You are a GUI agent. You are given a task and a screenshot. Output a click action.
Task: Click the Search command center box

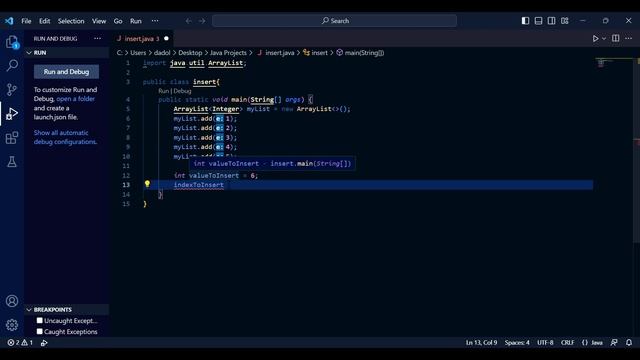[334, 21]
